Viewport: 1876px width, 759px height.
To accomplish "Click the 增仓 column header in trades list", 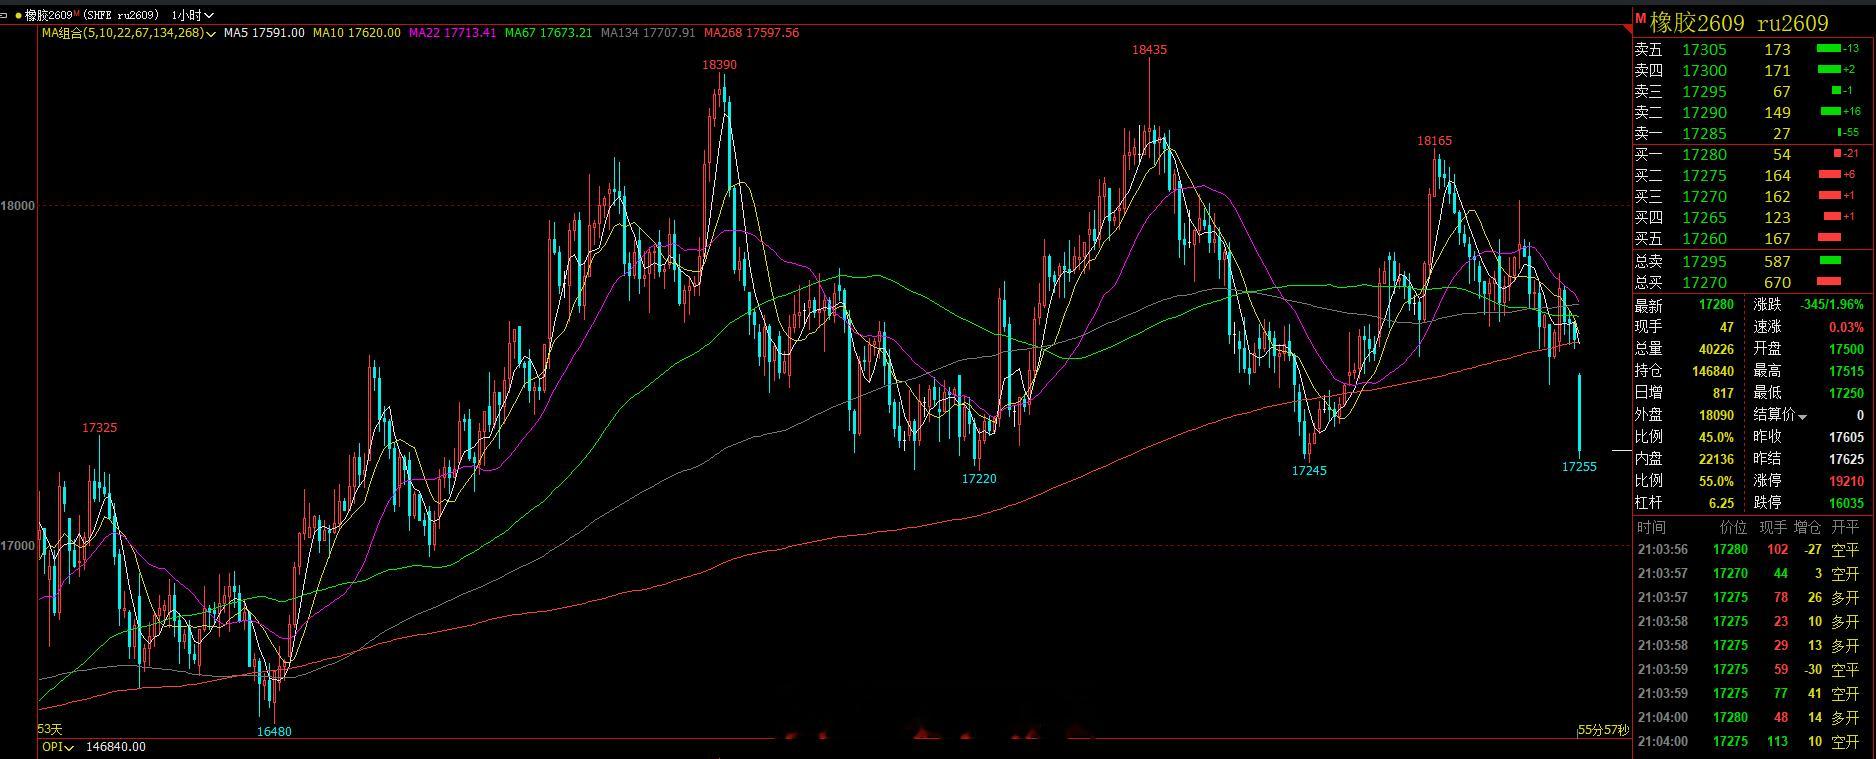I will [x=1807, y=527].
